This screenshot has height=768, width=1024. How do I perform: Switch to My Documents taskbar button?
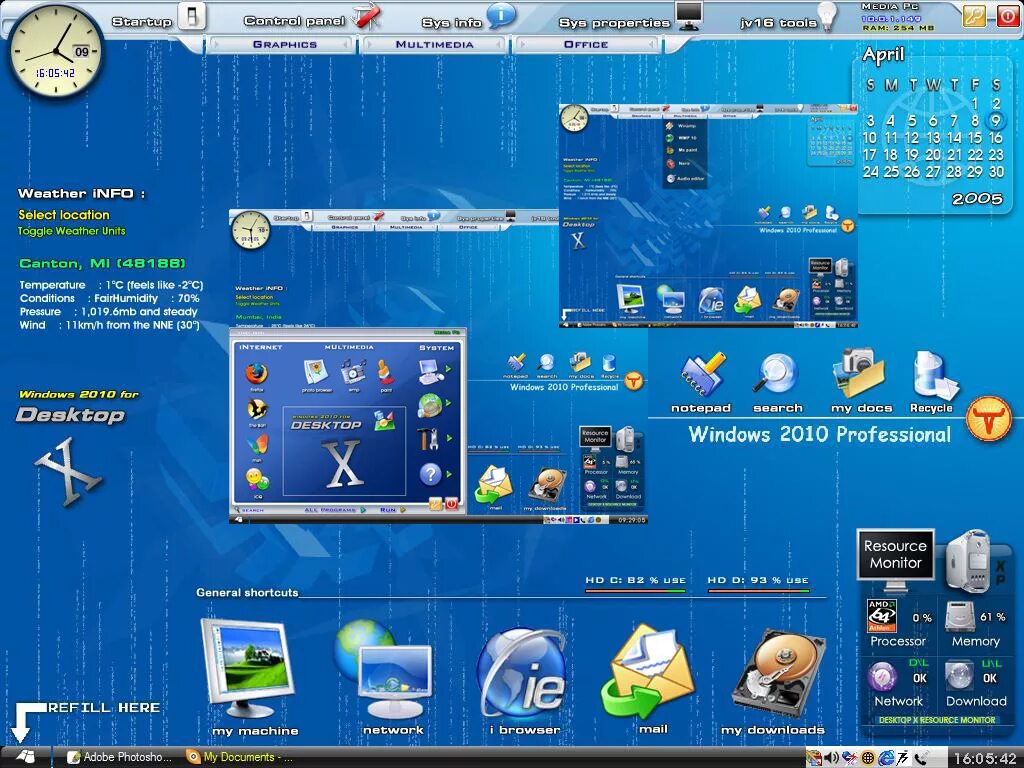click(x=240, y=757)
